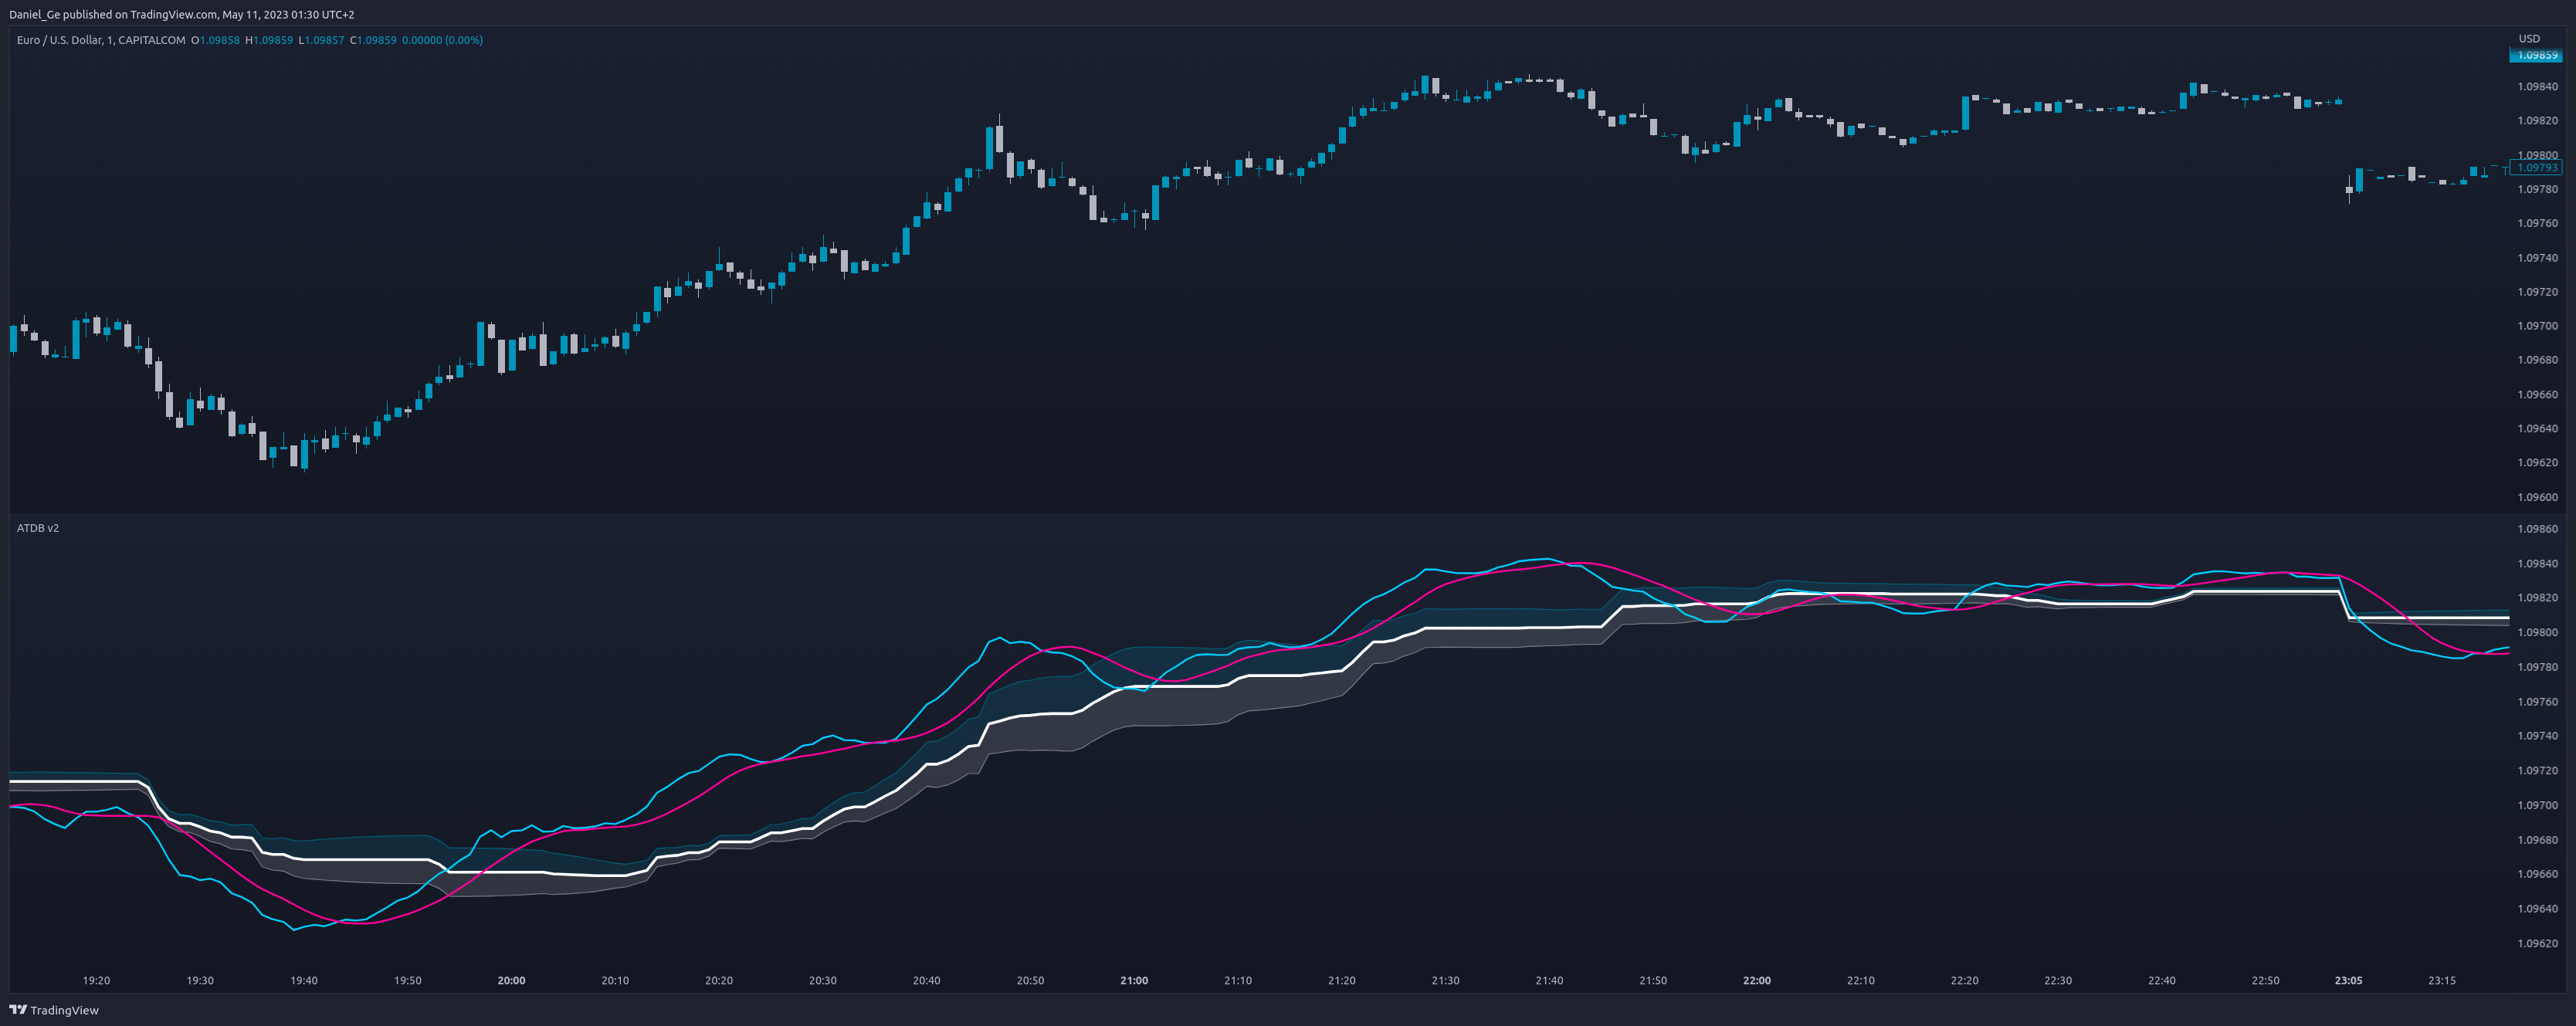This screenshot has height=1026, width=2576.
Task: Click the 21:10 time axis label
Action: (1238, 981)
